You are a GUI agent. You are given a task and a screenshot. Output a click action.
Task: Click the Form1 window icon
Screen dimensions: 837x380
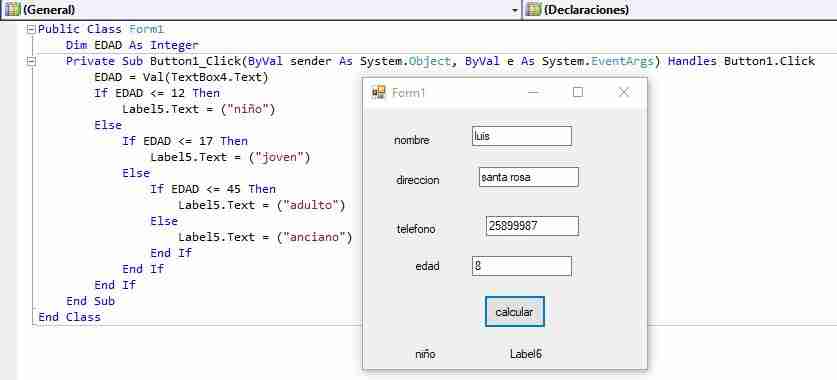tap(378, 92)
